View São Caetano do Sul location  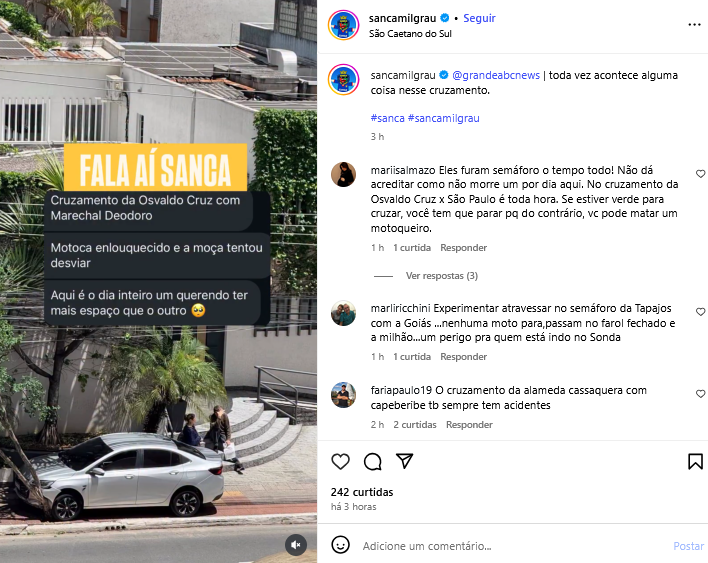tap(410, 34)
